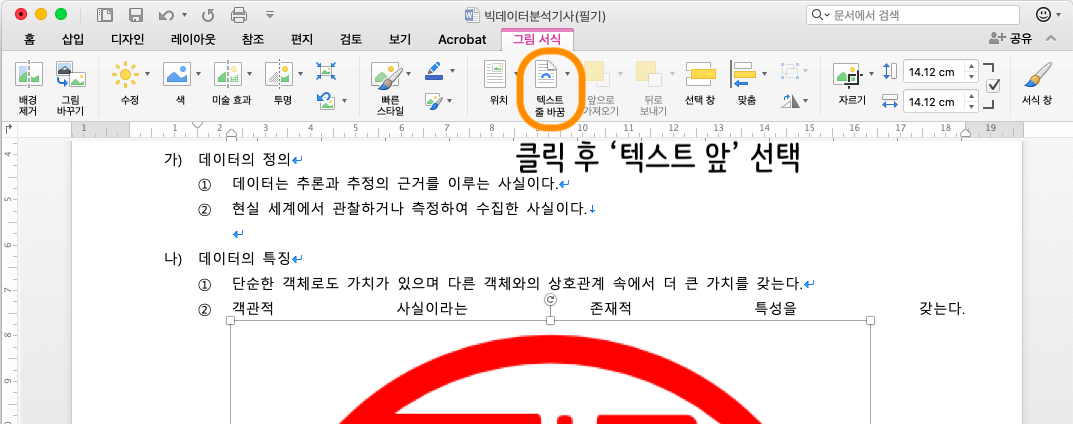Click the undo arrow icon
The width and height of the screenshot is (1073, 424).
coord(166,14)
